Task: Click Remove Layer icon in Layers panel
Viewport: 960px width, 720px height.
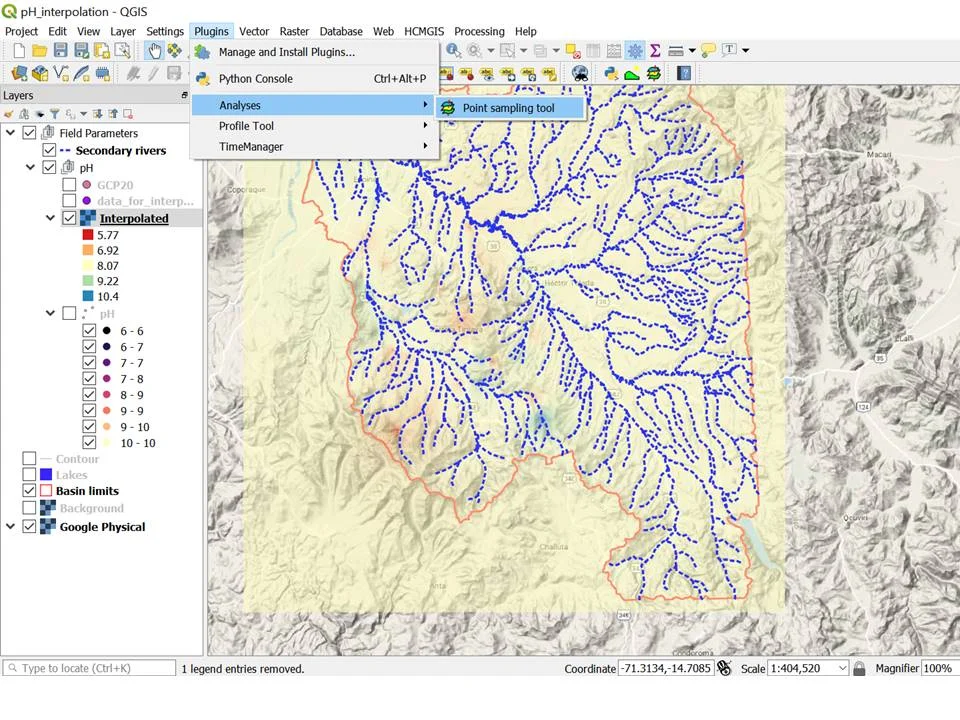Action: 128,114
